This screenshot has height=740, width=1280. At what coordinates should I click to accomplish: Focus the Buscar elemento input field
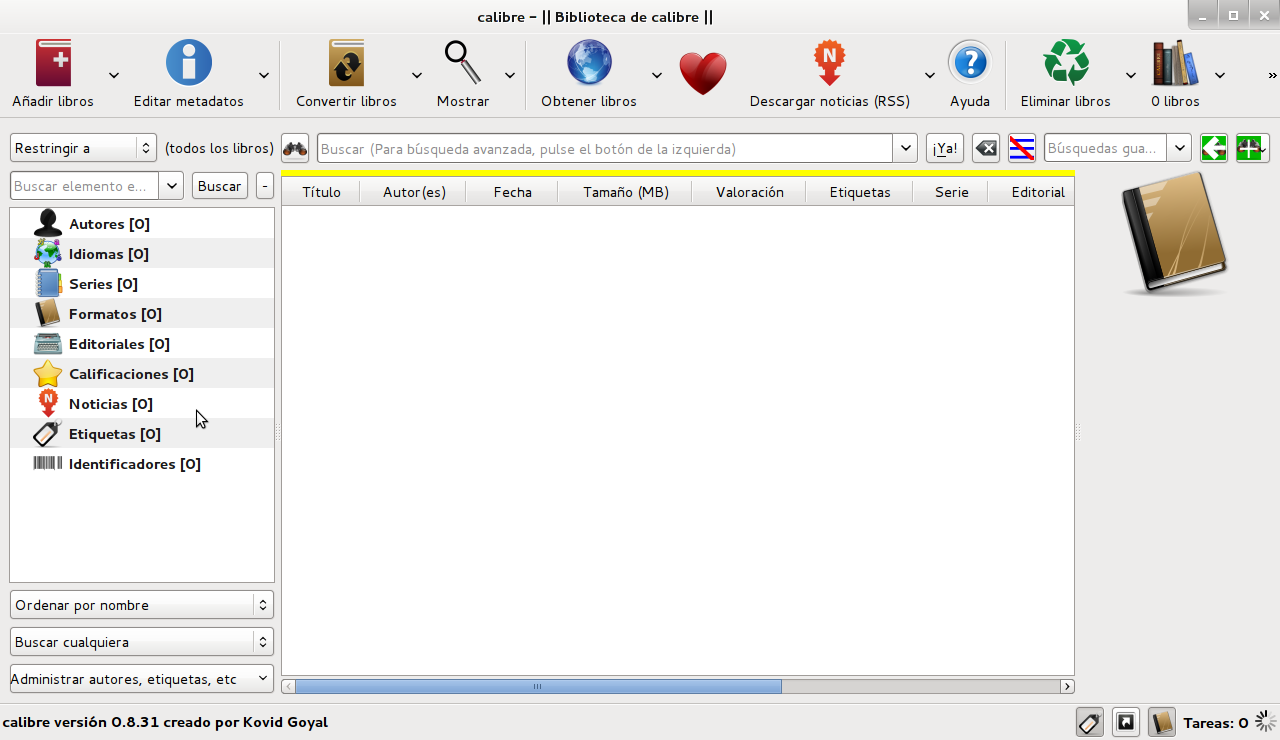85,186
